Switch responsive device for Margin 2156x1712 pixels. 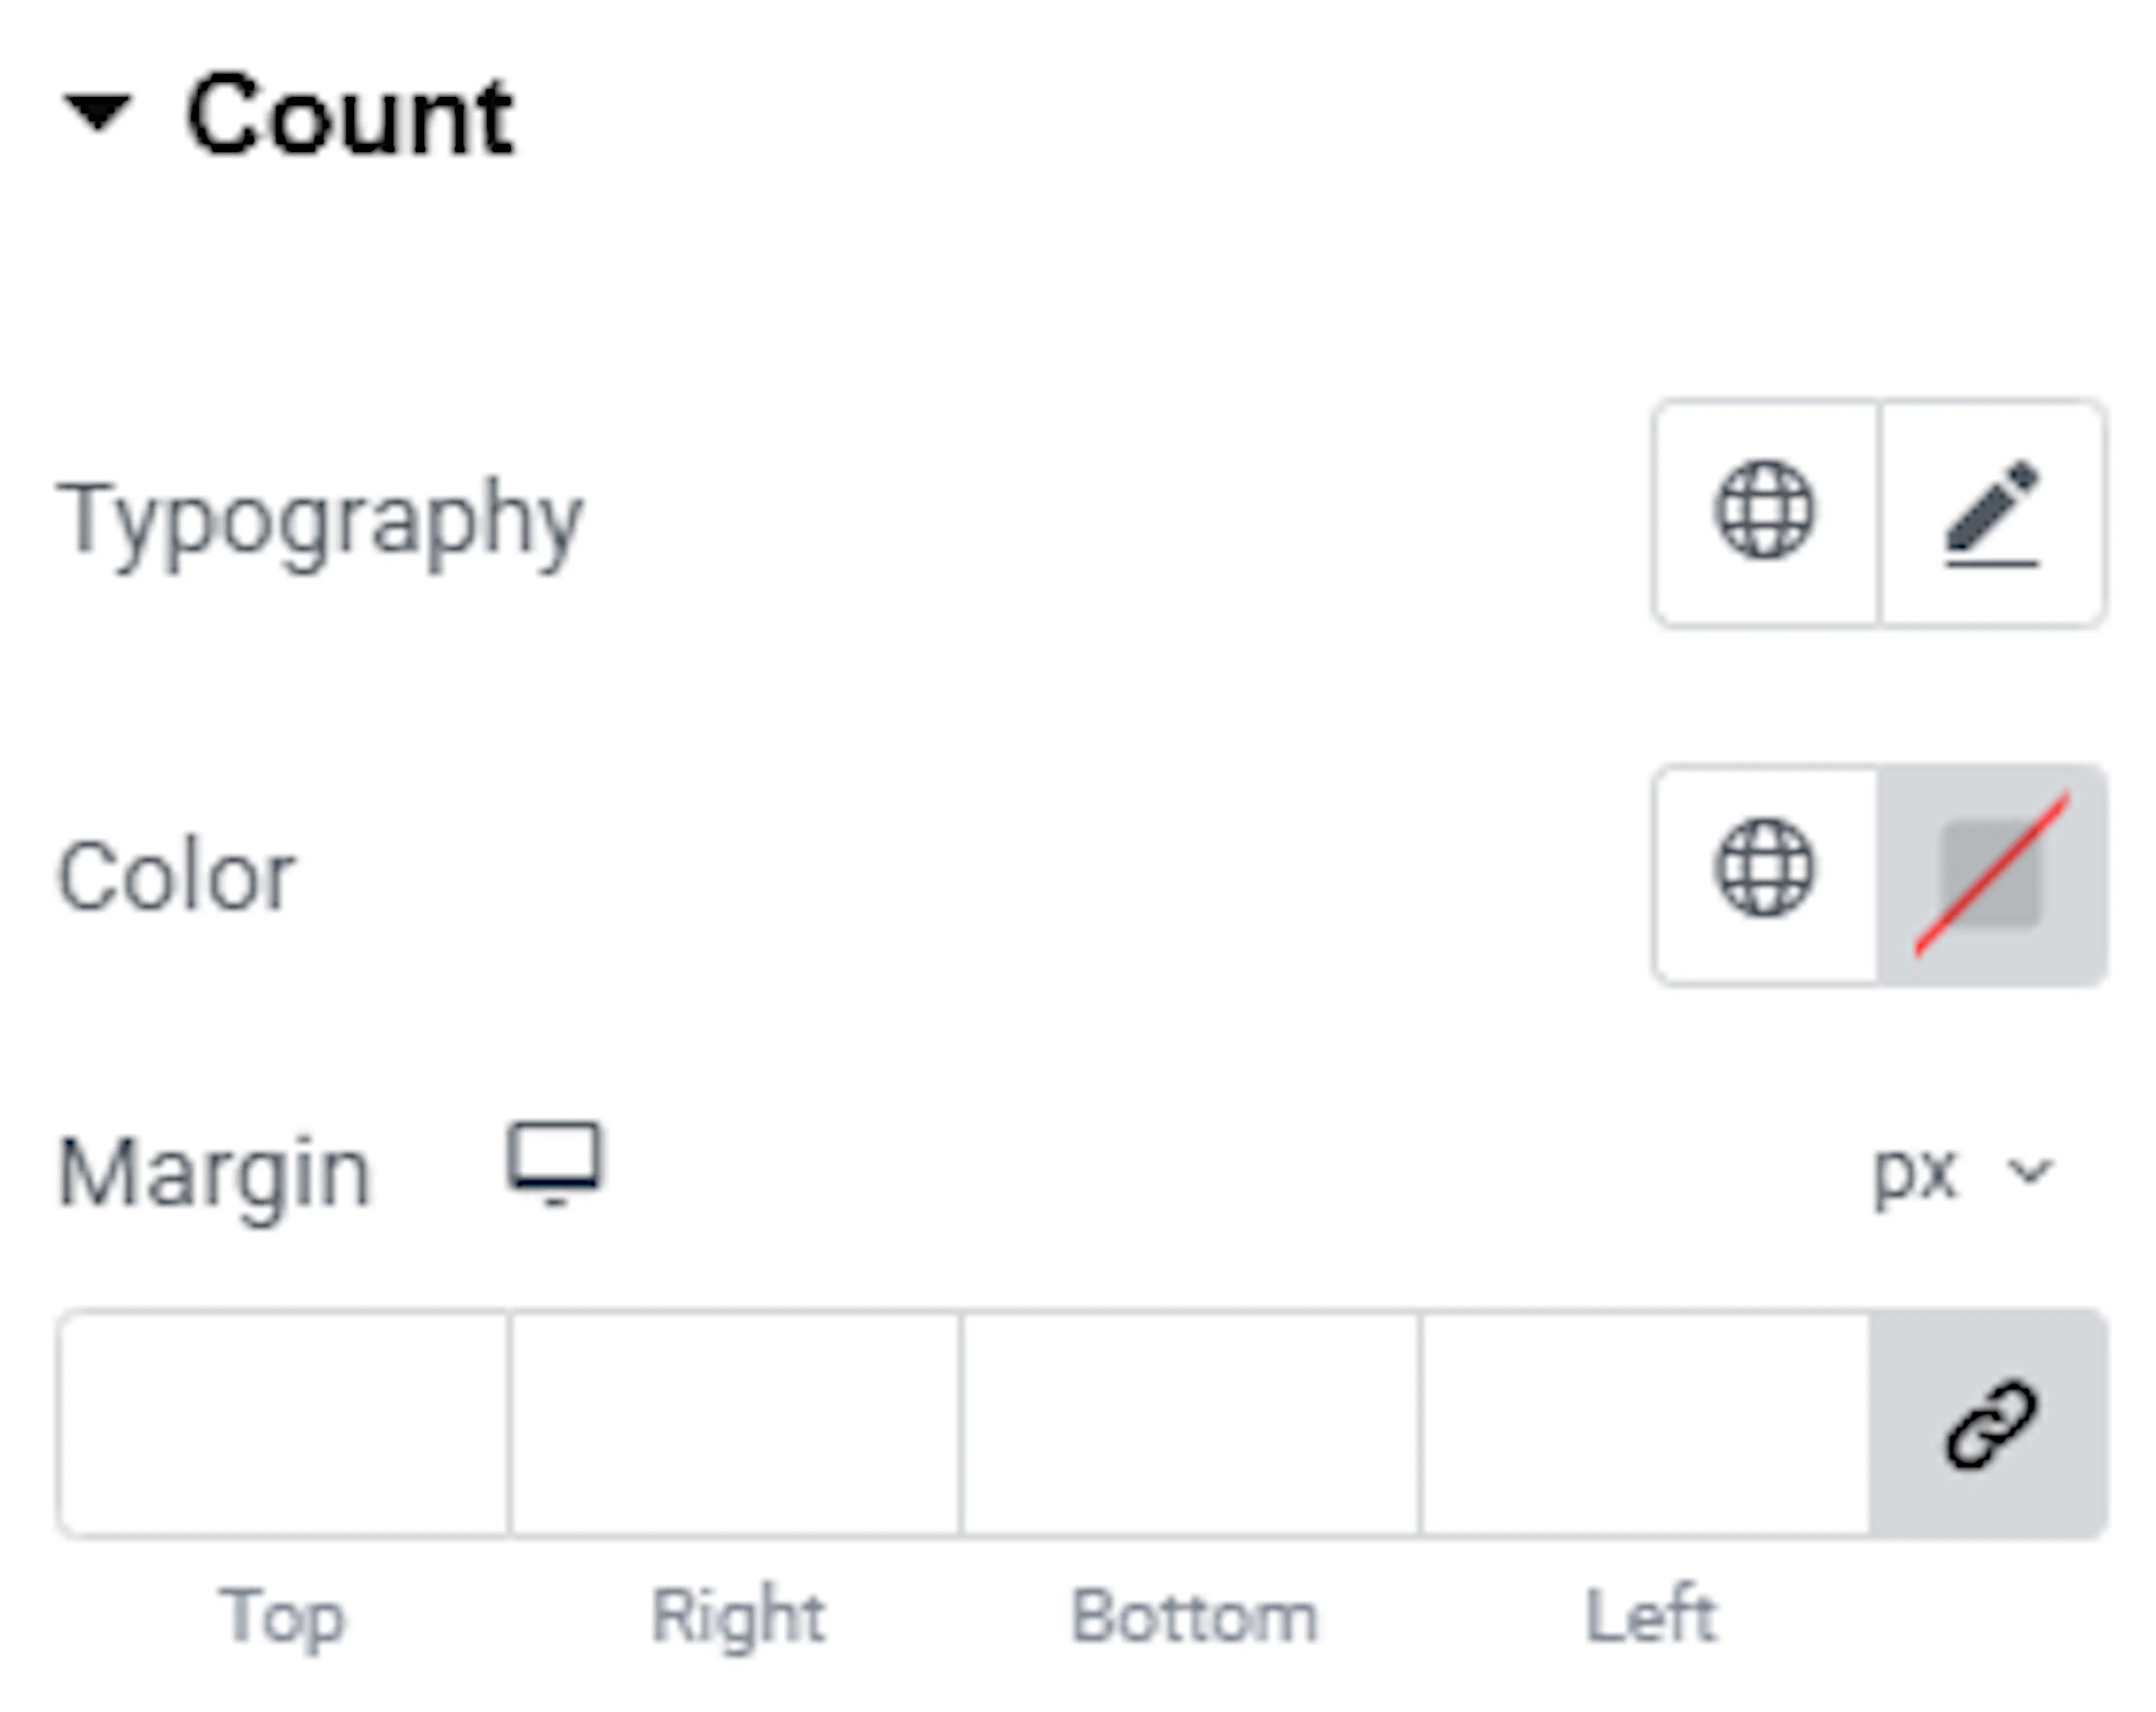point(555,1164)
